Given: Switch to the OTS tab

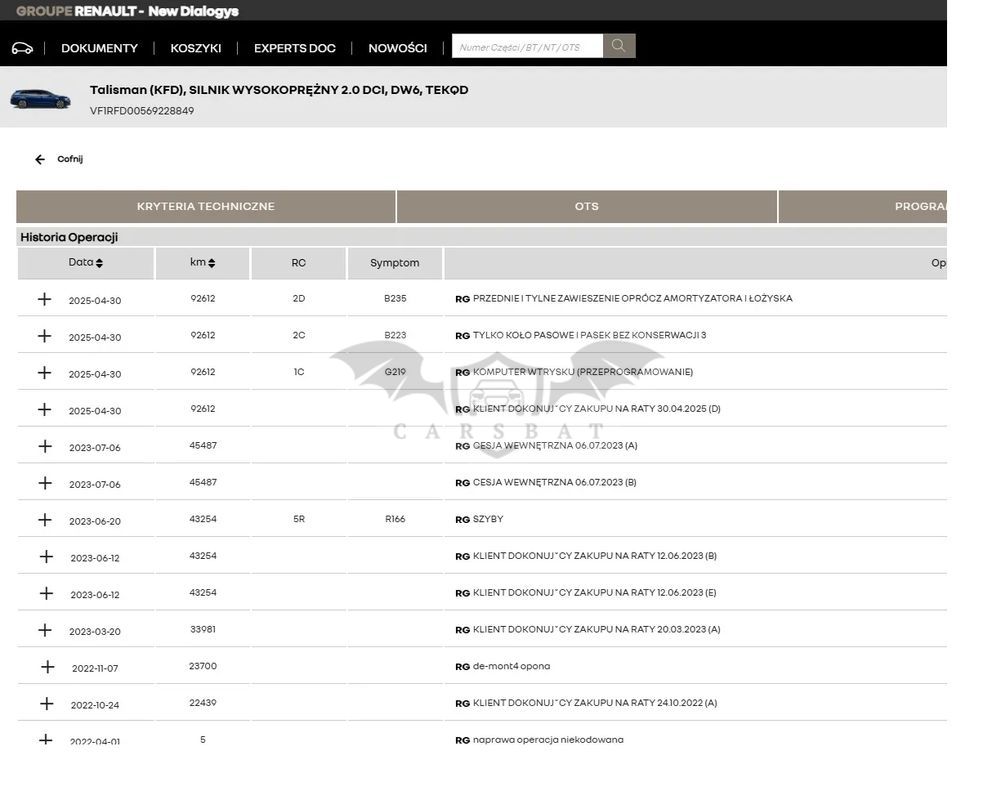Looking at the screenshot, I should click(x=586, y=206).
